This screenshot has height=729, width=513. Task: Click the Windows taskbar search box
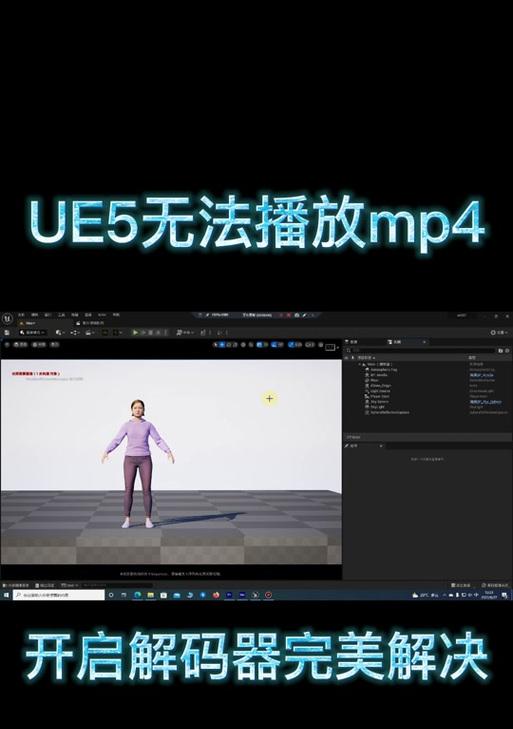click(x=59, y=595)
